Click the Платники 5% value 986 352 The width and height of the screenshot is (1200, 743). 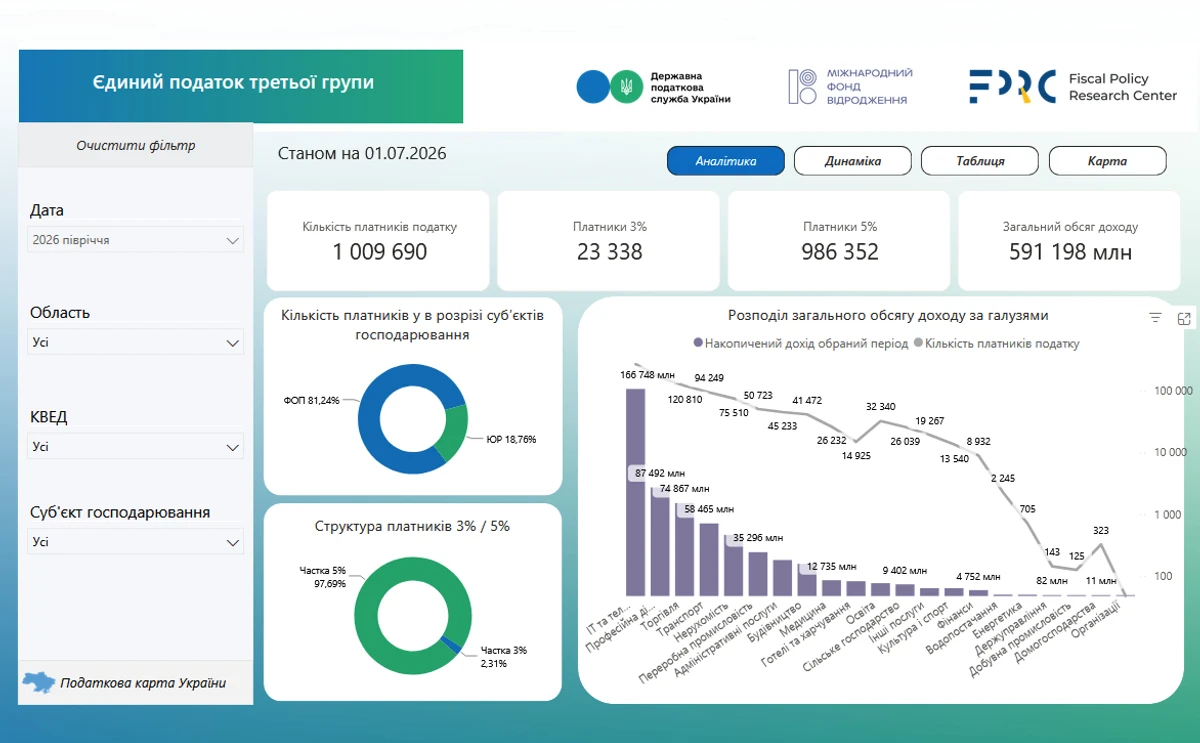click(x=839, y=252)
